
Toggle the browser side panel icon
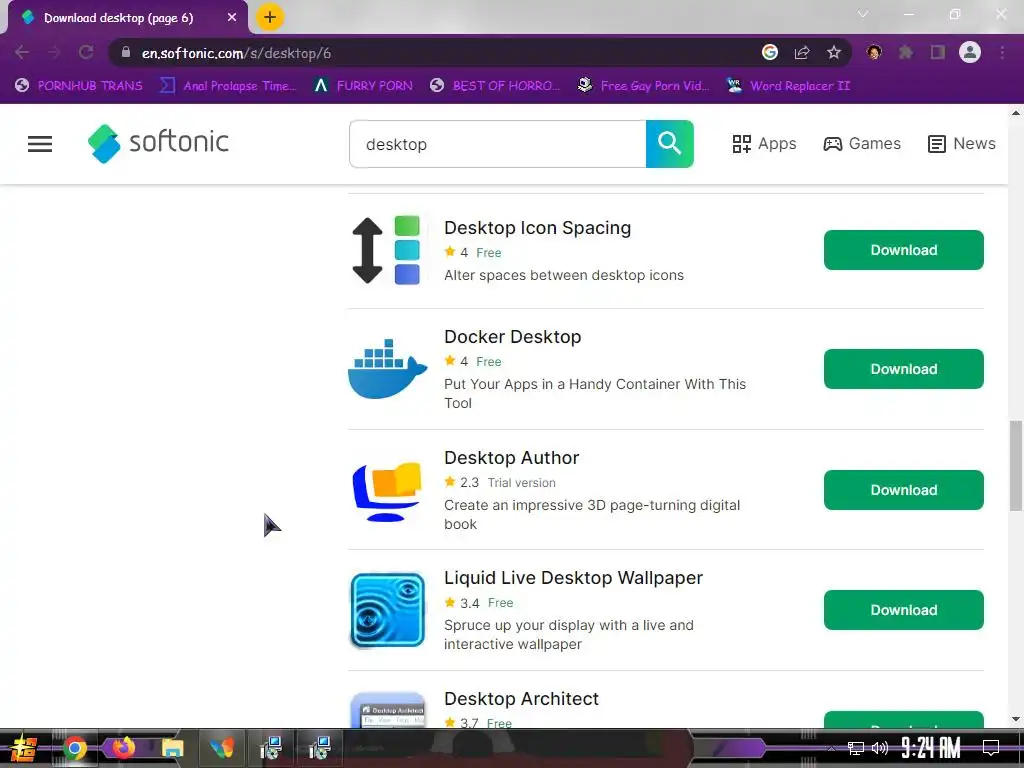click(x=938, y=52)
